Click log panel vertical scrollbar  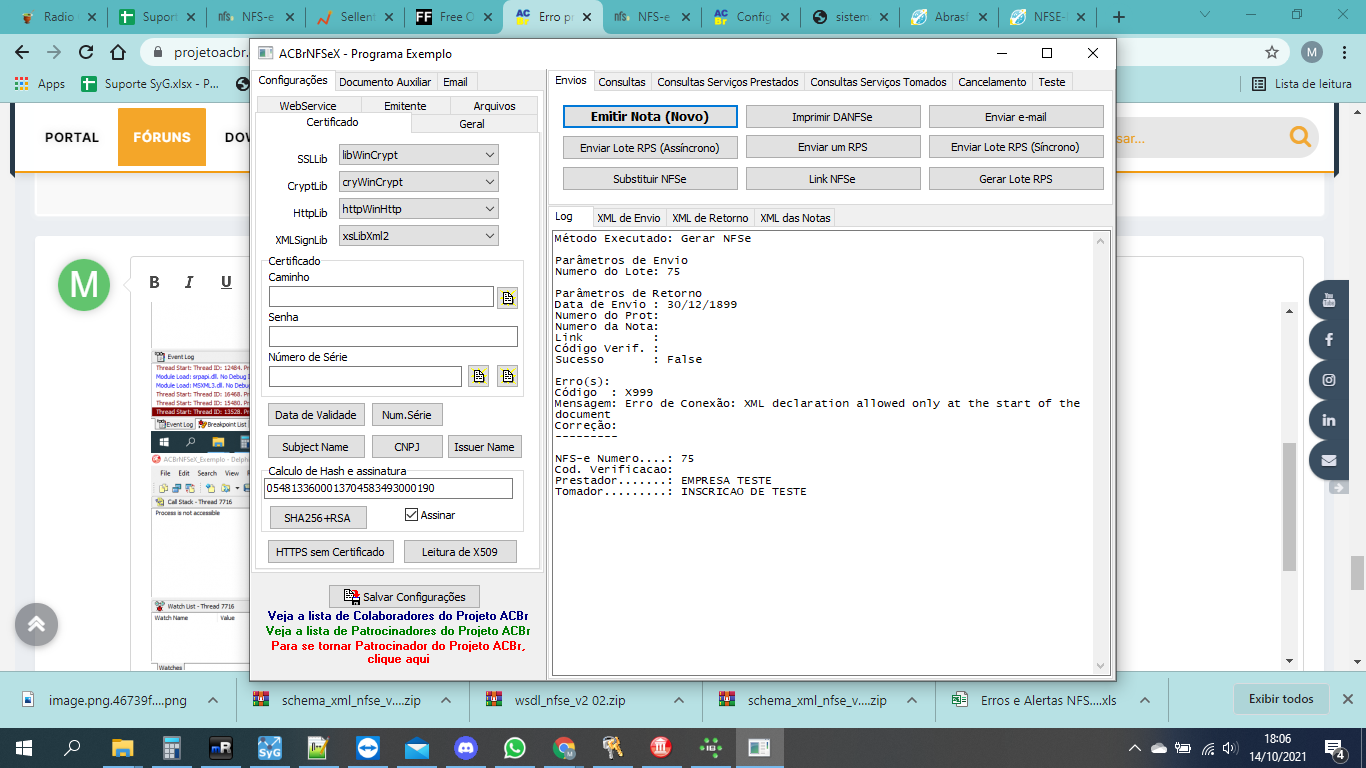pyautogui.click(x=1101, y=452)
